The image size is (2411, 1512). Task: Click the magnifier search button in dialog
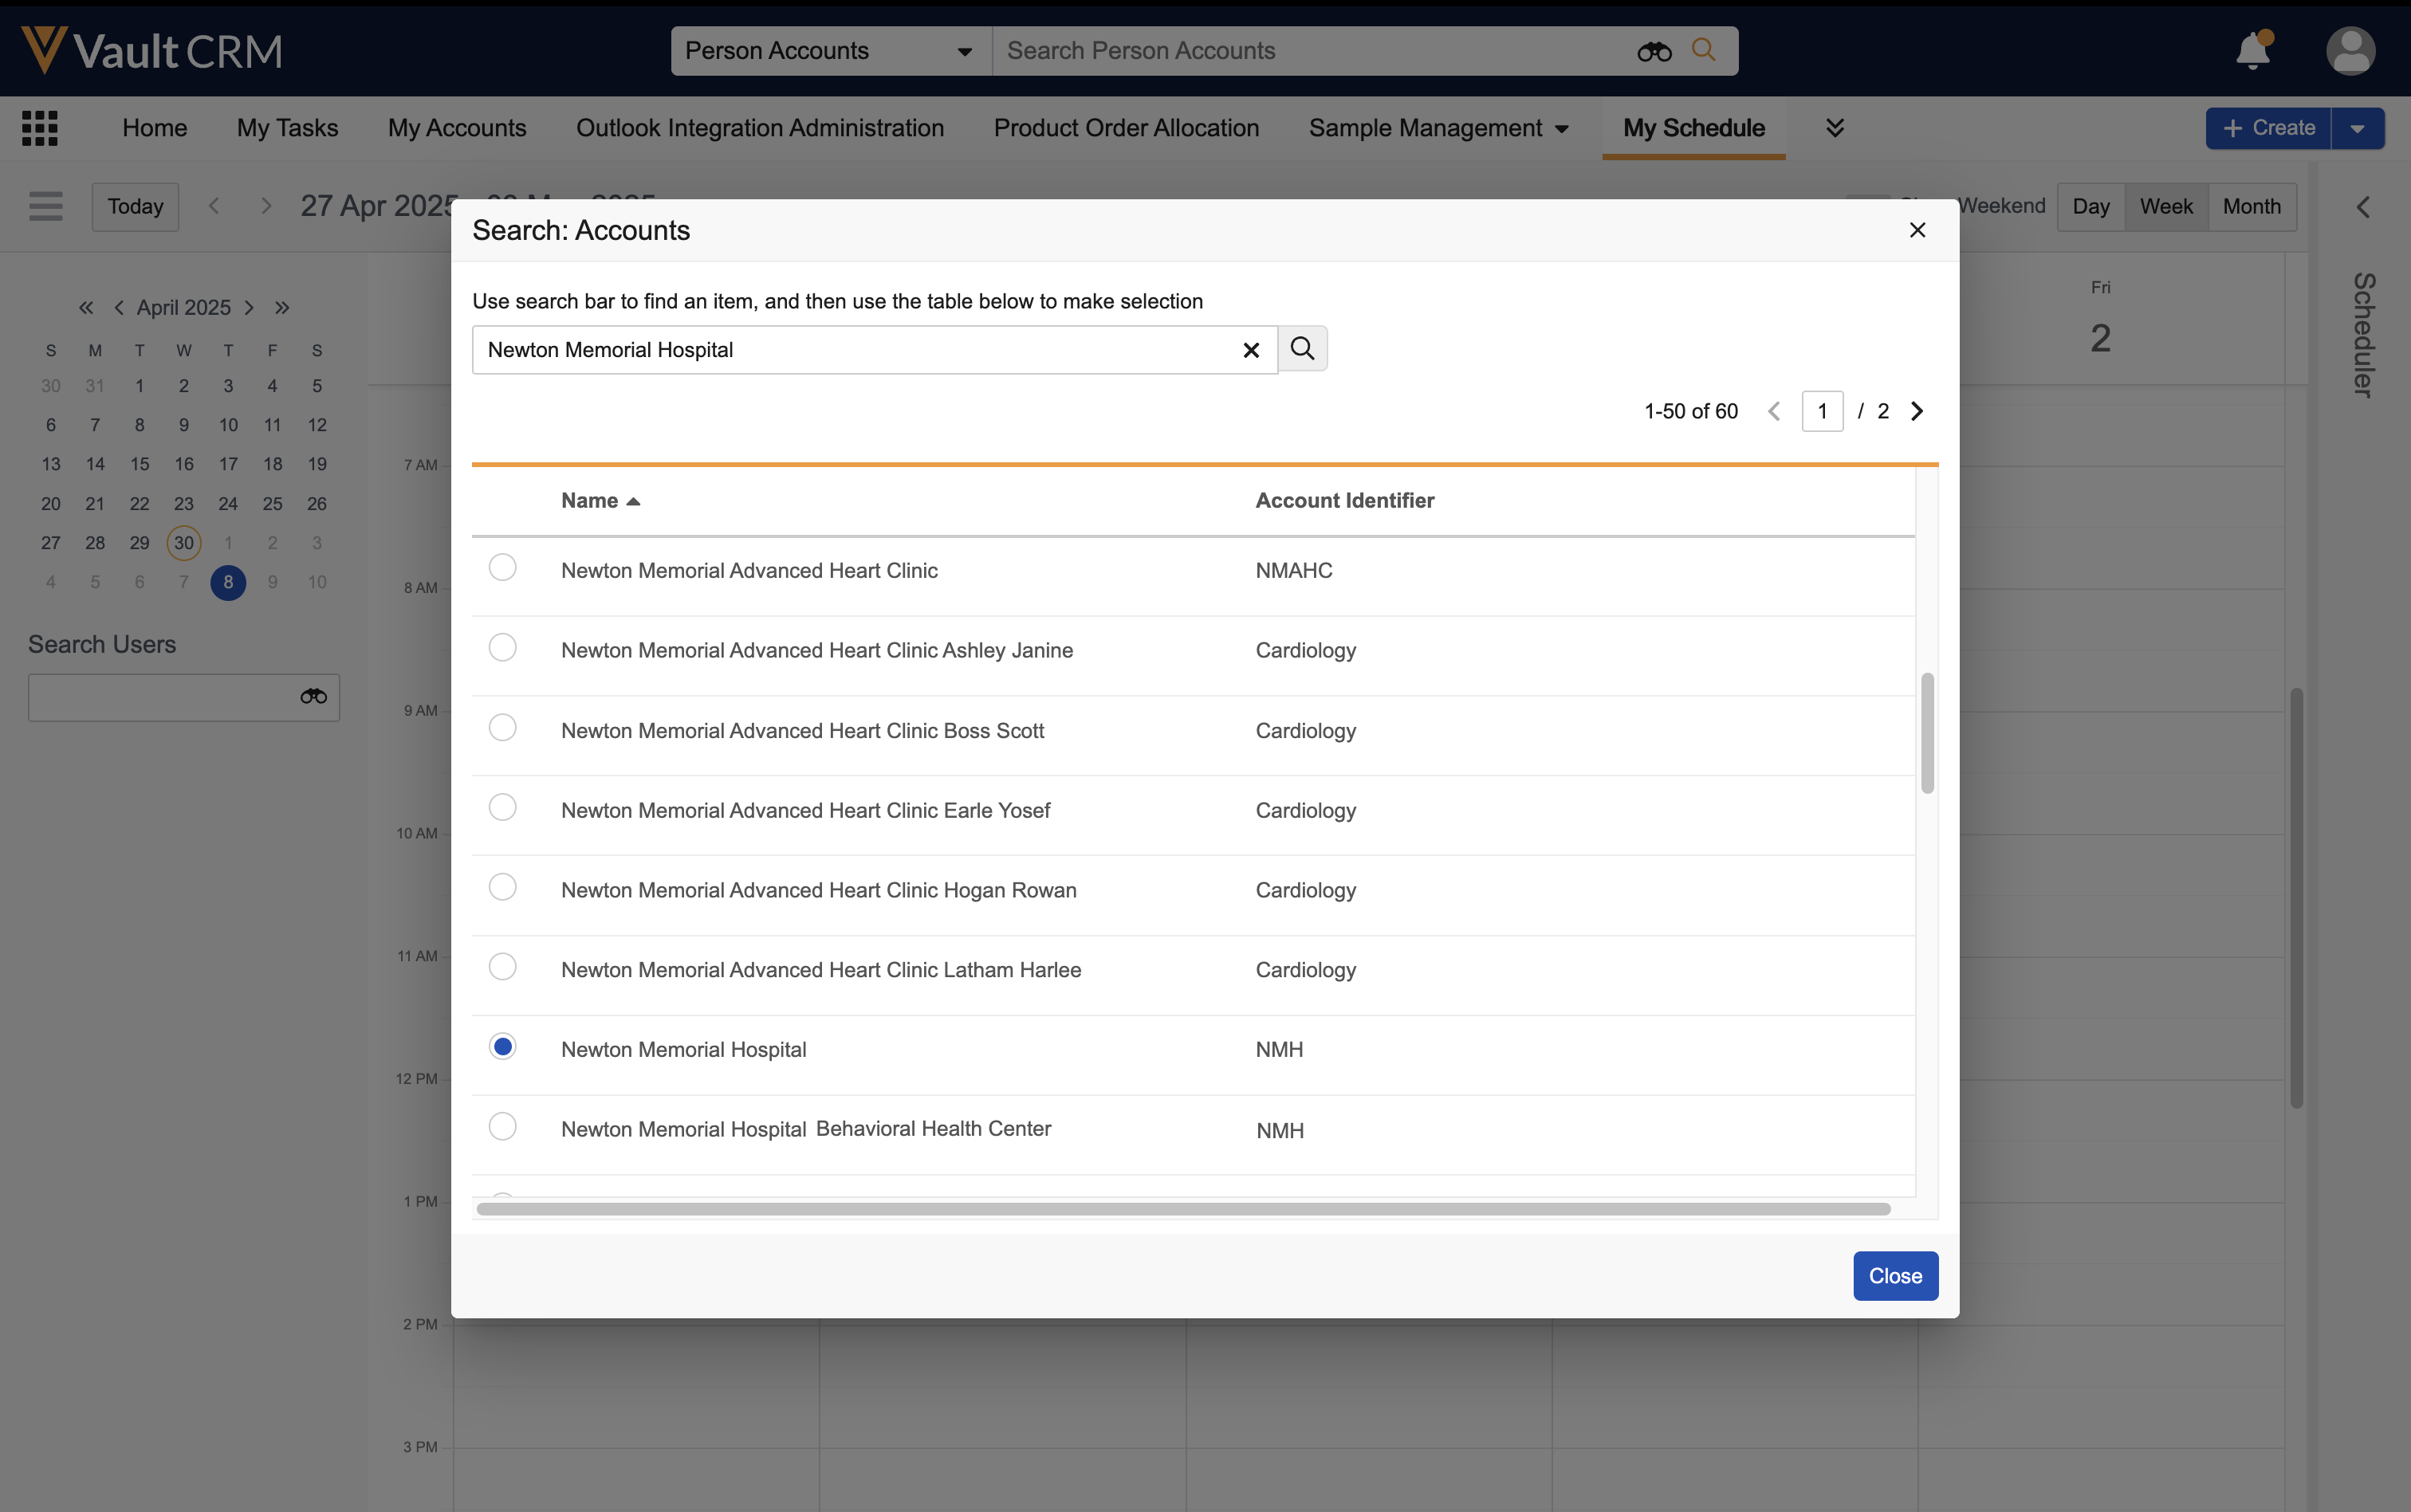1302,349
